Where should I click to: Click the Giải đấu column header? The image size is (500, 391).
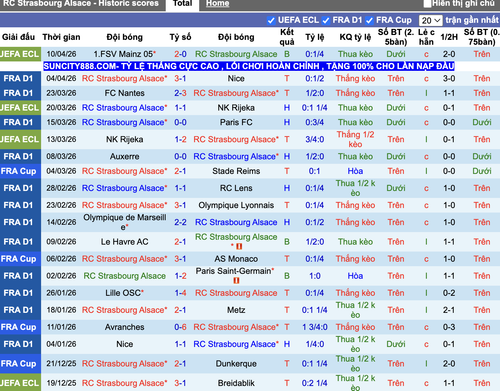[18, 37]
